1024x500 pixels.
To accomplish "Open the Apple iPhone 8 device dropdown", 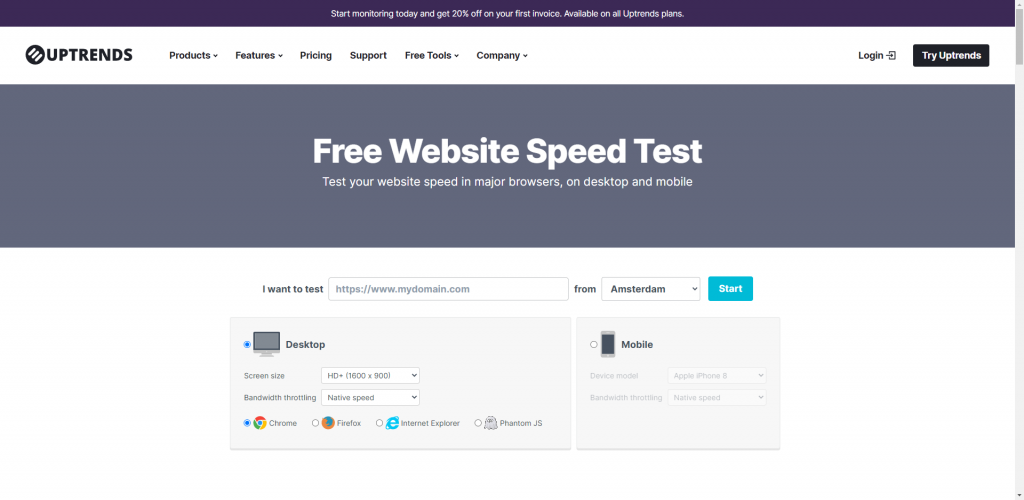I will (716, 375).
